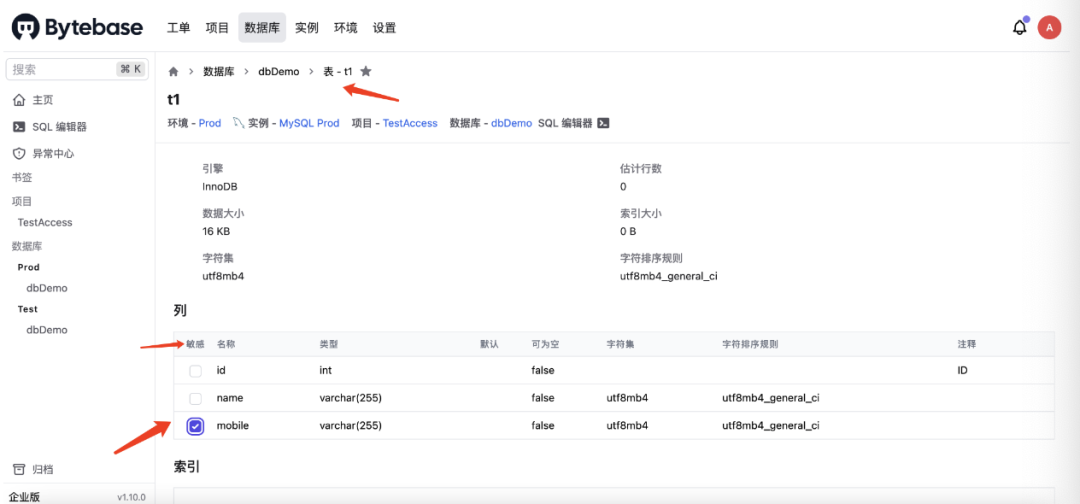Click the 'ID' comment cell

[964, 371]
